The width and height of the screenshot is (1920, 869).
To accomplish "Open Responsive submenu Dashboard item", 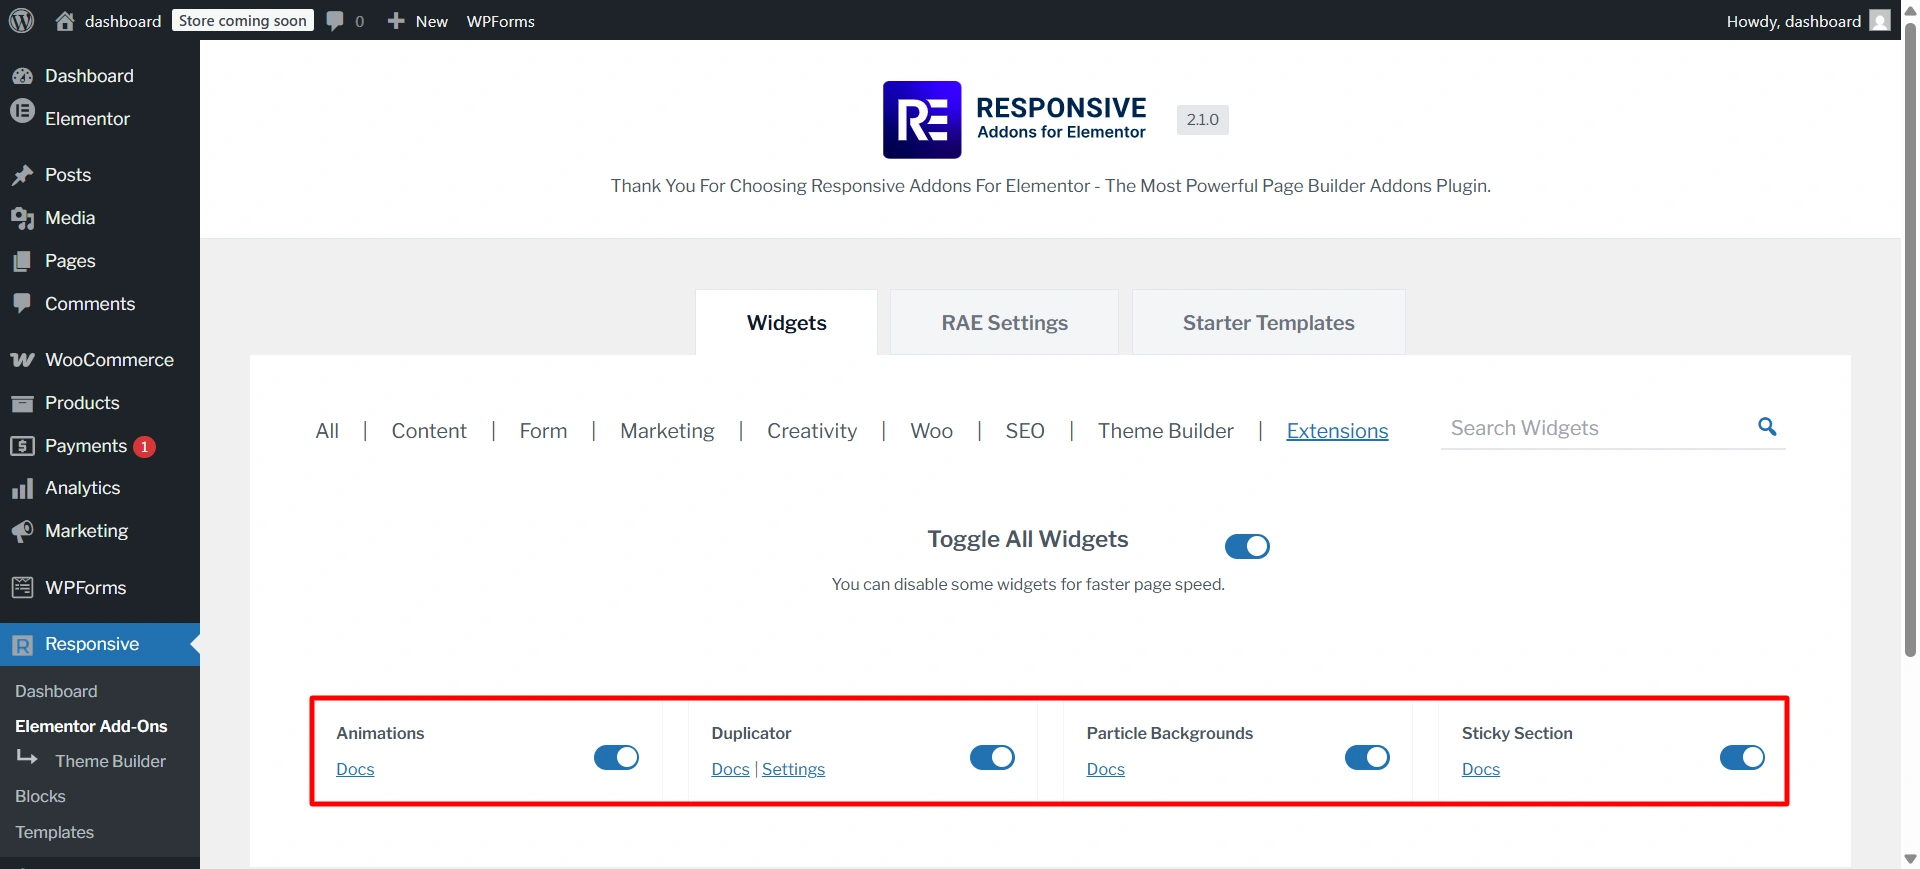I will pyautogui.click(x=56, y=691).
